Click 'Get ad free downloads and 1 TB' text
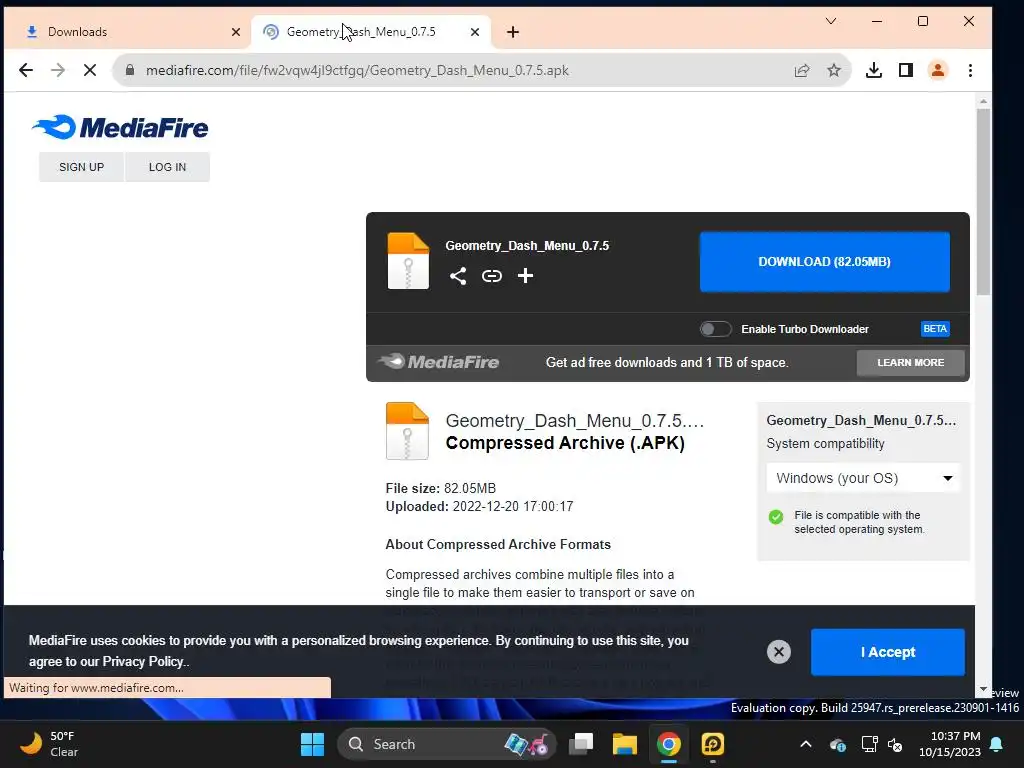The height and width of the screenshot is (768, 1024). click(x=667, y=362)
